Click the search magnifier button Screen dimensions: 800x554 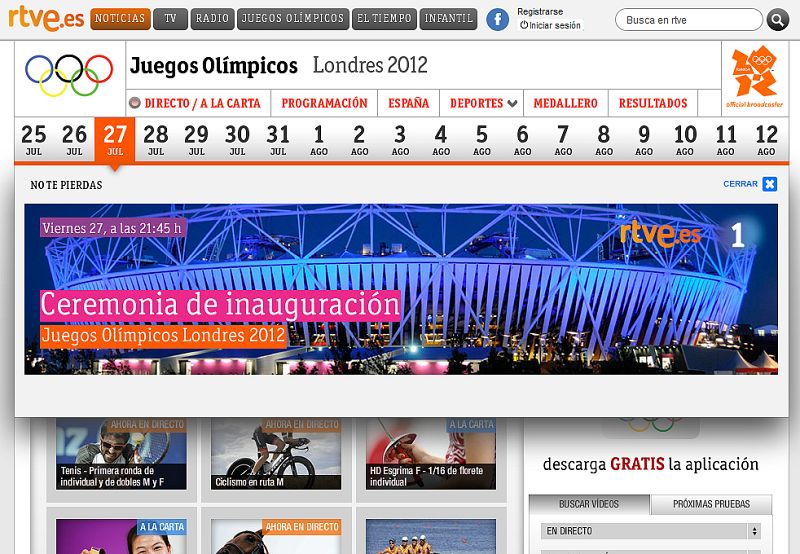[x=777, y=19]
